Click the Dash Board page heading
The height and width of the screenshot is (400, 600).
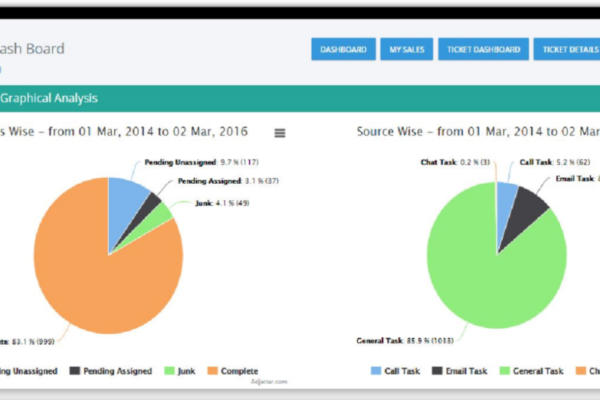[32, 49]
